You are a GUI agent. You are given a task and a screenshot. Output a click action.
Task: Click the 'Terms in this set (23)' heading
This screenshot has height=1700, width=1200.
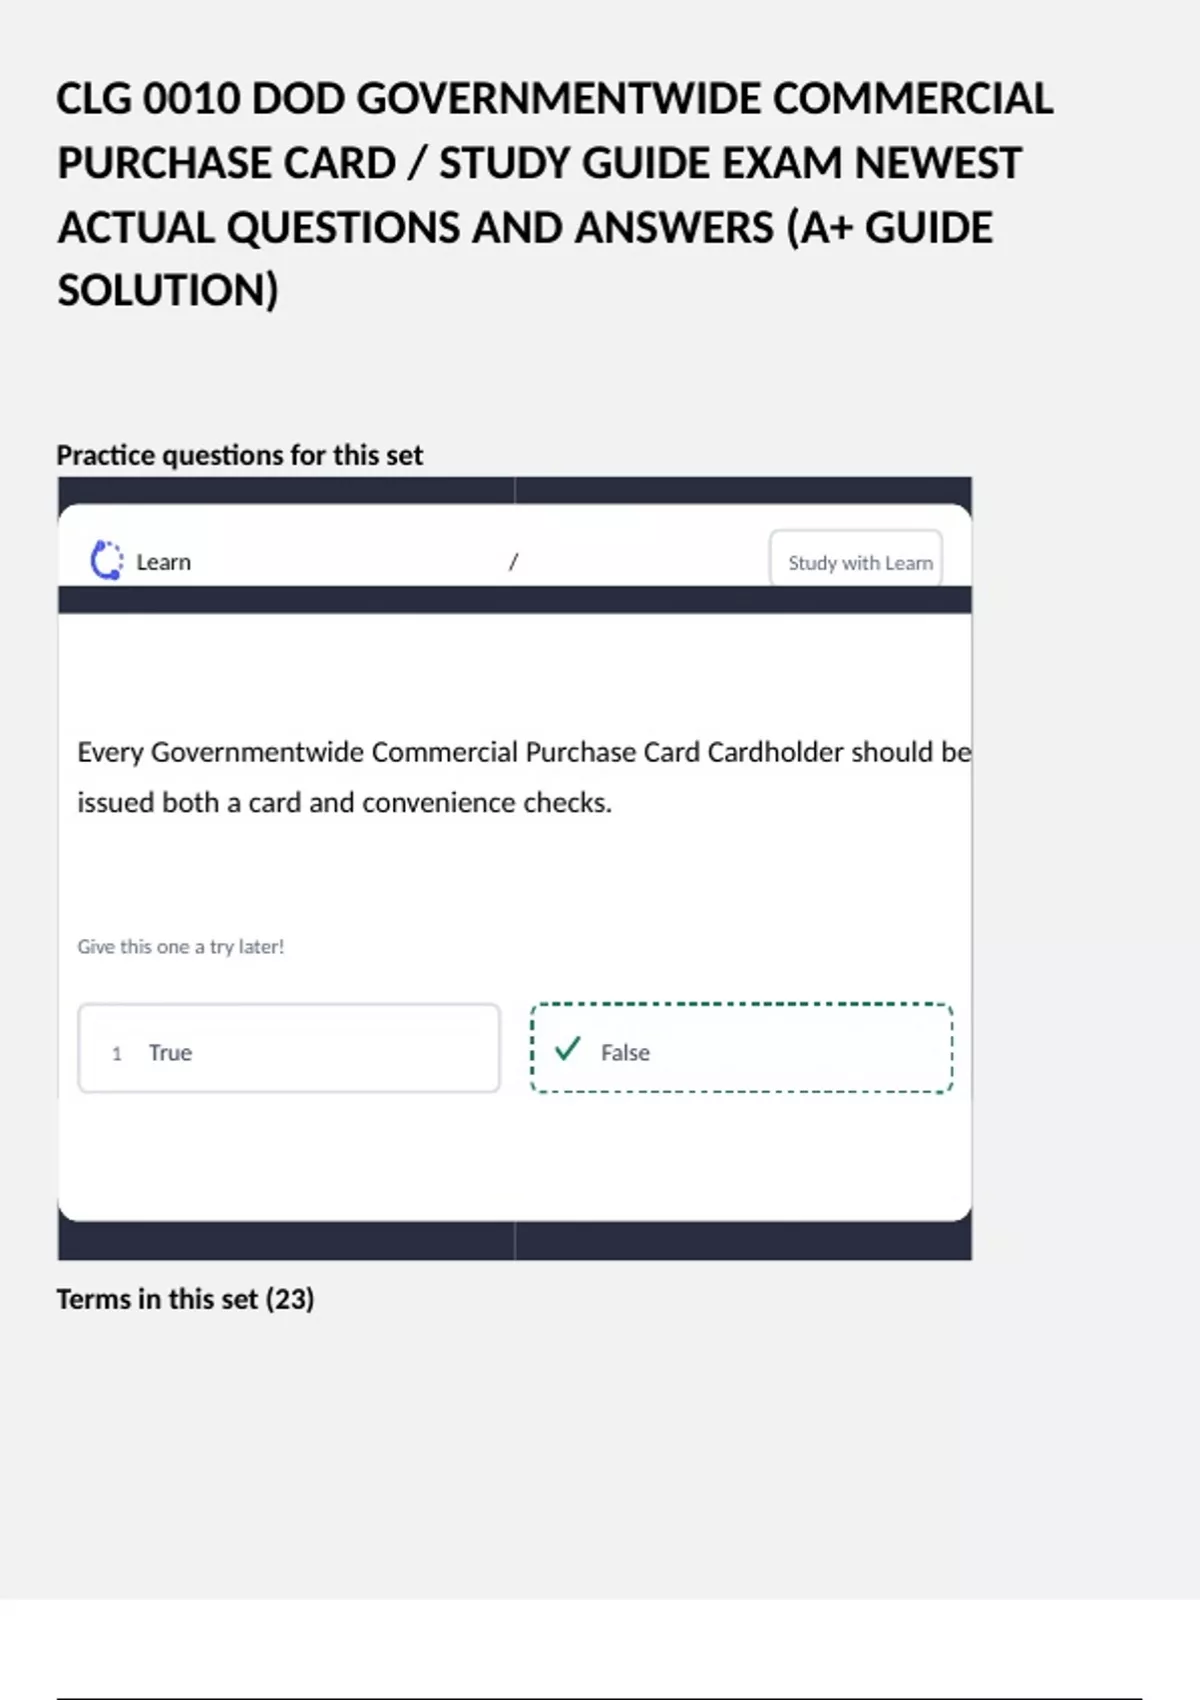[185, 1299]
